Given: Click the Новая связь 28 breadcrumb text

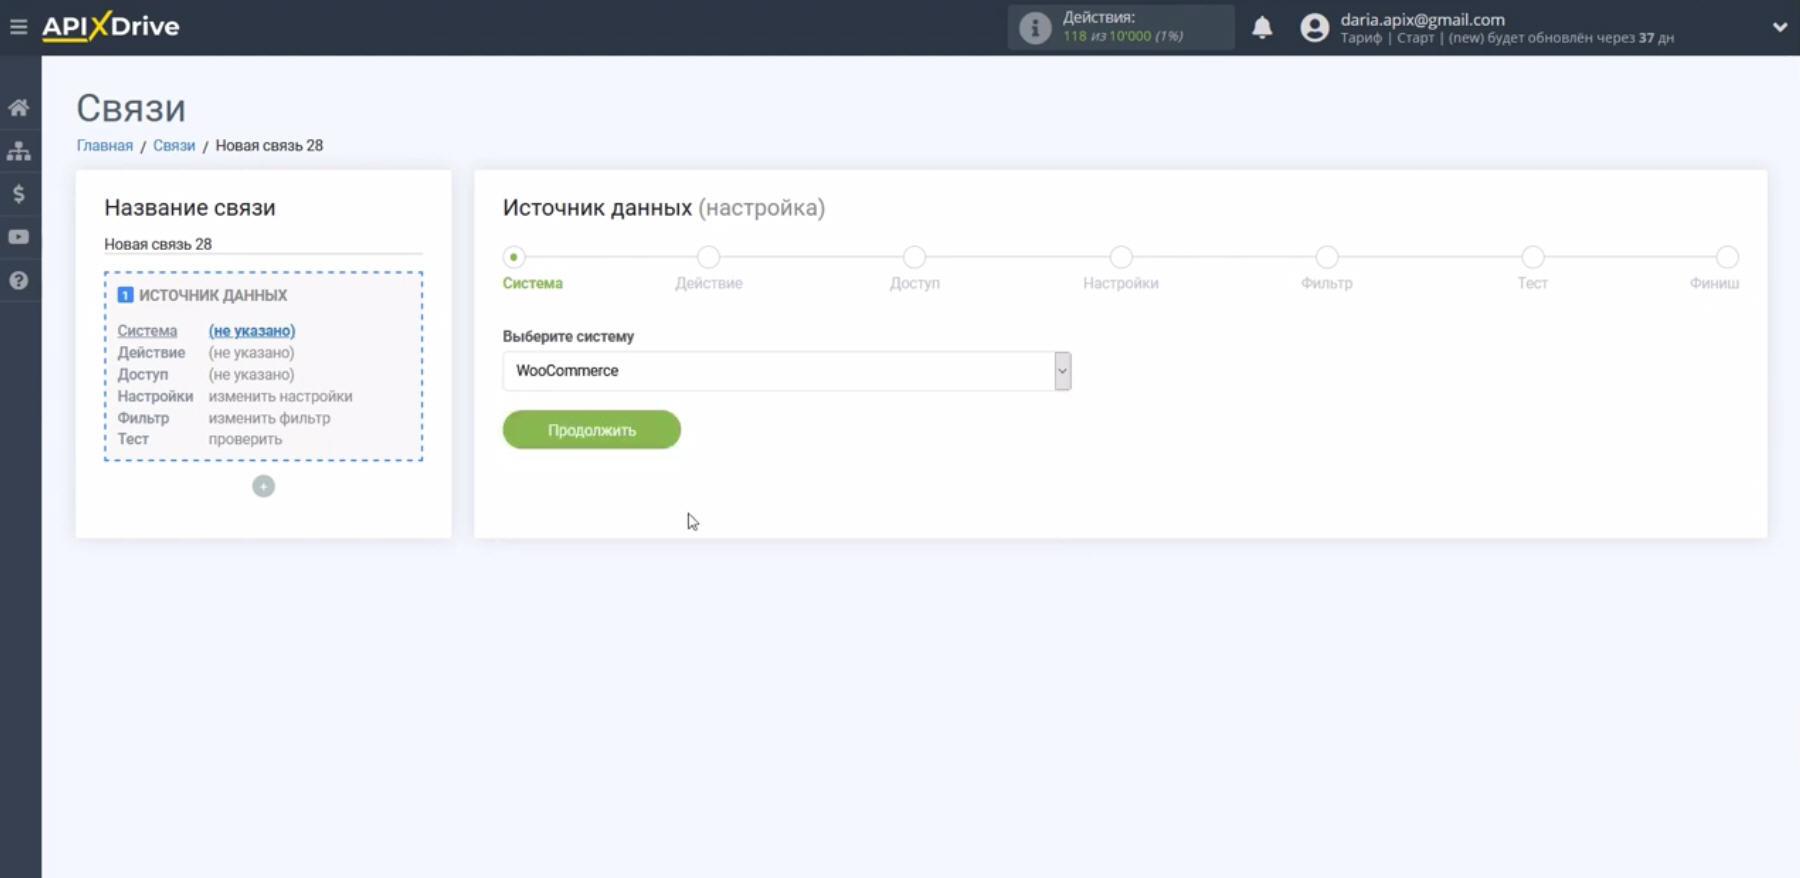Looking at the screenshot, I should (269, 145).
